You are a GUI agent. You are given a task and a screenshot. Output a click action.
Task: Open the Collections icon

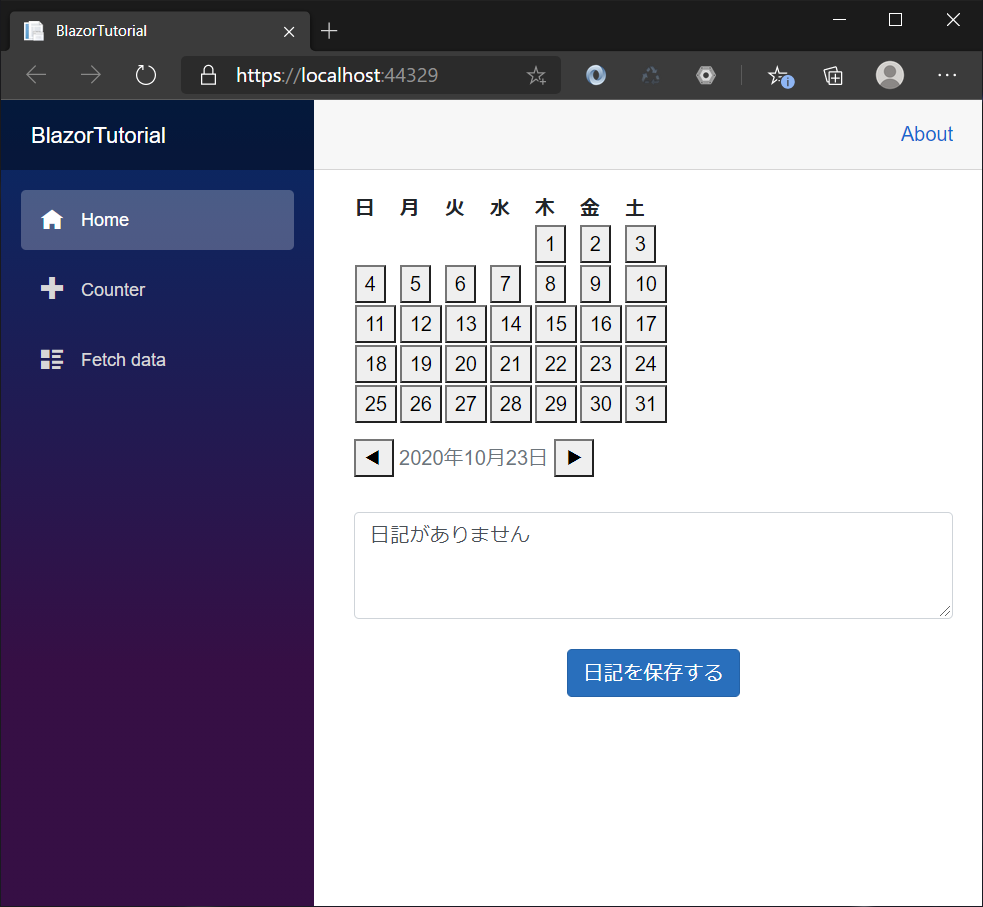coord(833,76)
